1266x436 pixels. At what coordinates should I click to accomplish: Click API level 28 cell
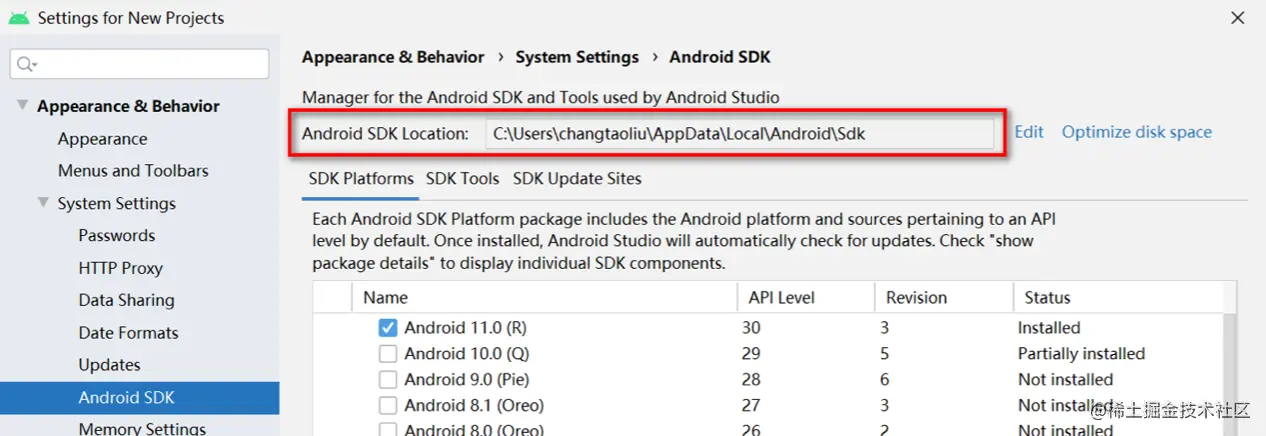[x=751, y=380]
